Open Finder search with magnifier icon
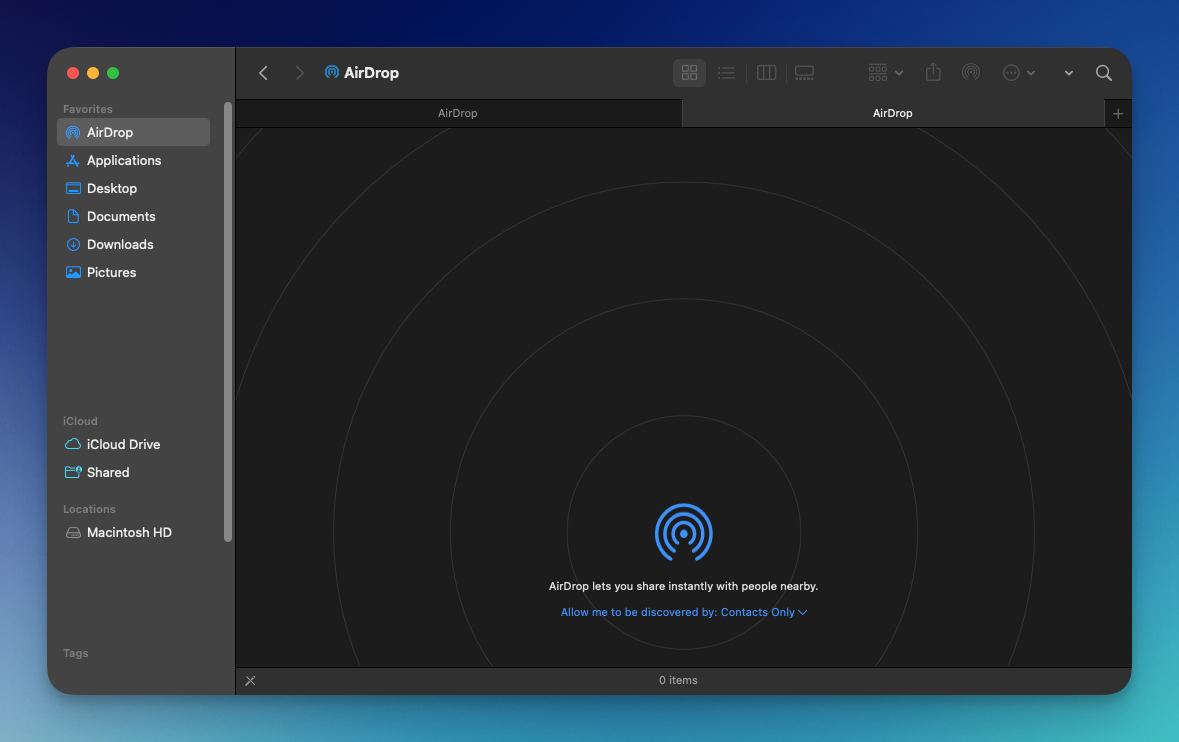The width and height of the screenshot is (1179, 742). (1103, 73)
